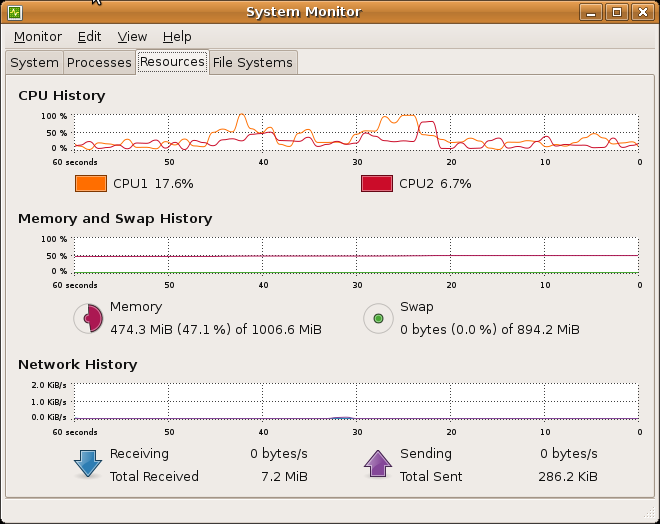
Task: Click the Network History heading
Action: pyautogui.click(x=78, y=364)
